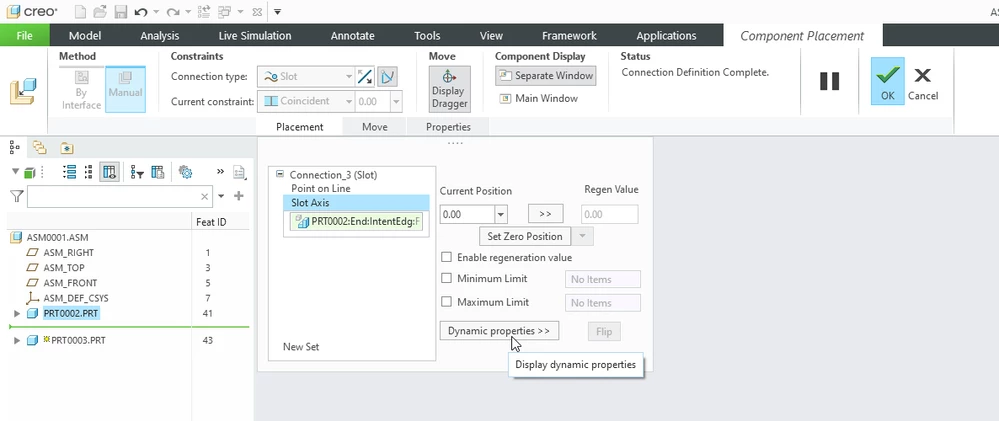Clear the model tree search field X
Image resolution: width=999 pixels, height=421 pixels.
click(205, 197)
